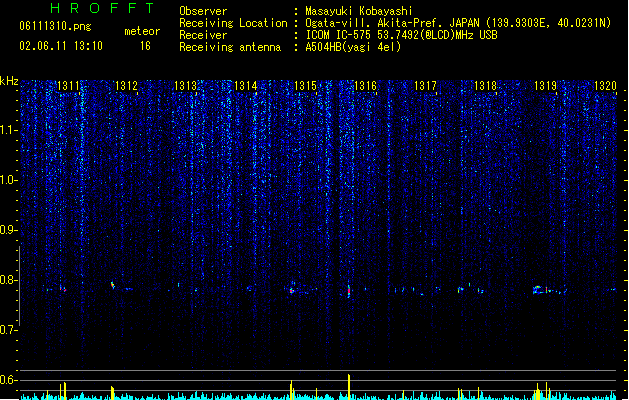Click time marker 1320
The image size is (629, 400).
point(605,86)
